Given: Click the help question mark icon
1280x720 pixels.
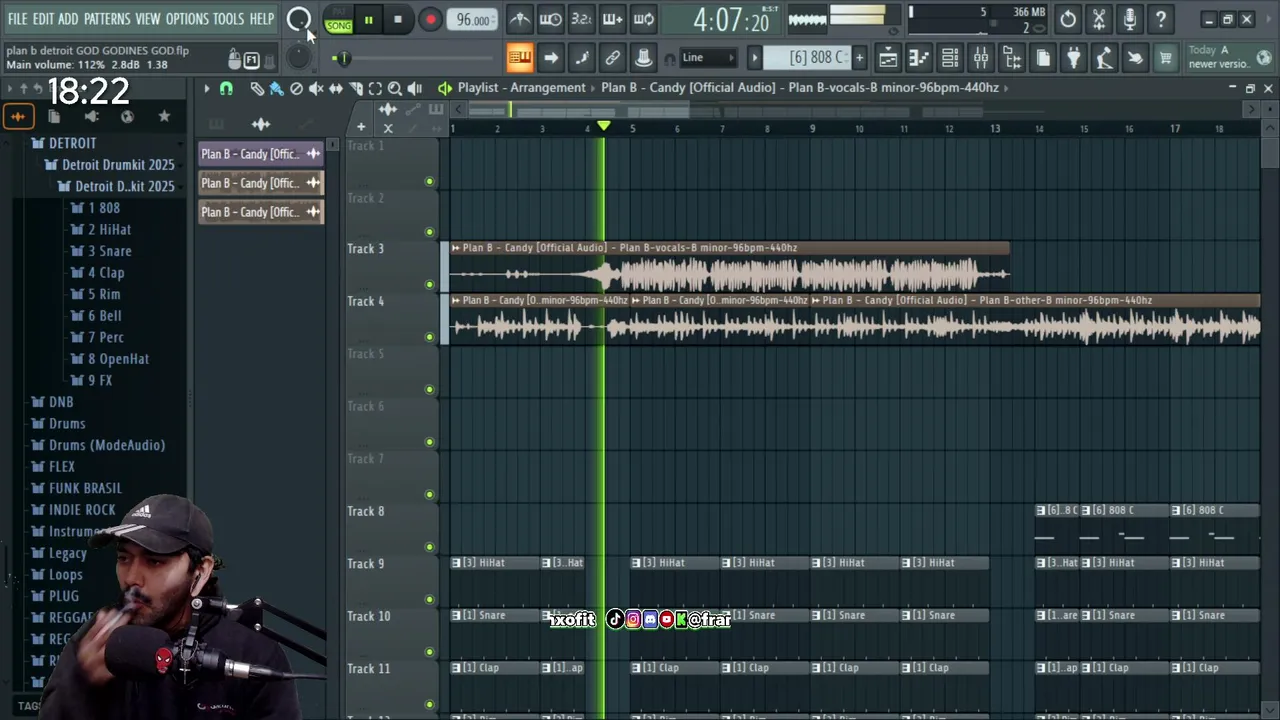Looking at the screenshot, I should click(1161, 19).
